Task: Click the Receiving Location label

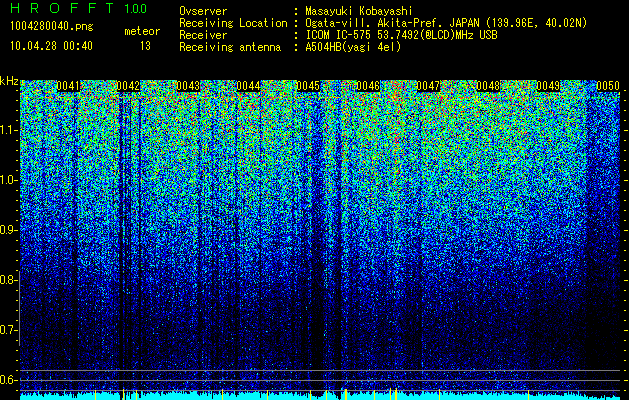Action: (x=233, y=23)
